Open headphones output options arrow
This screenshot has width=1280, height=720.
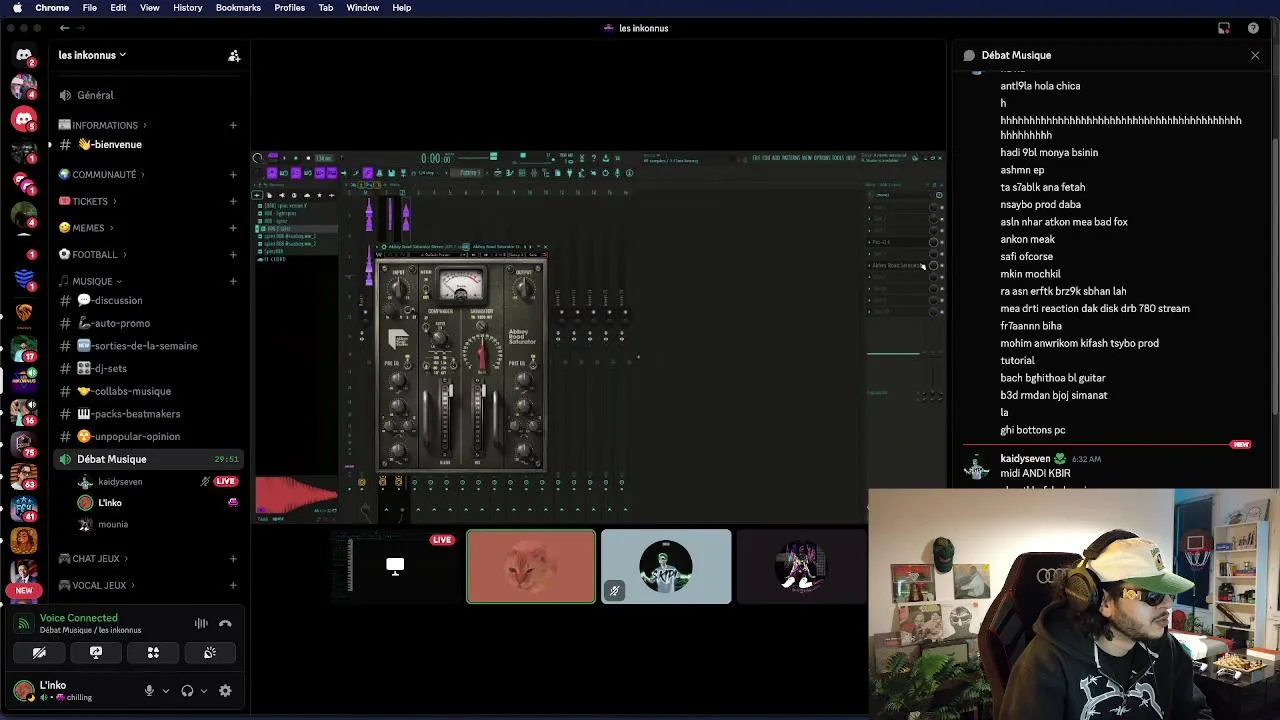[x=204, y=690]
